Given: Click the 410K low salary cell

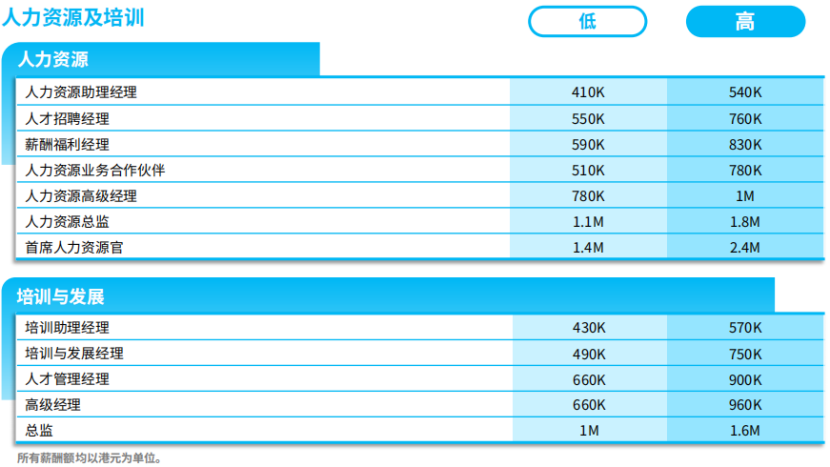Looking at the screenshot, I should pyautogui.click(x=588, y=92).
